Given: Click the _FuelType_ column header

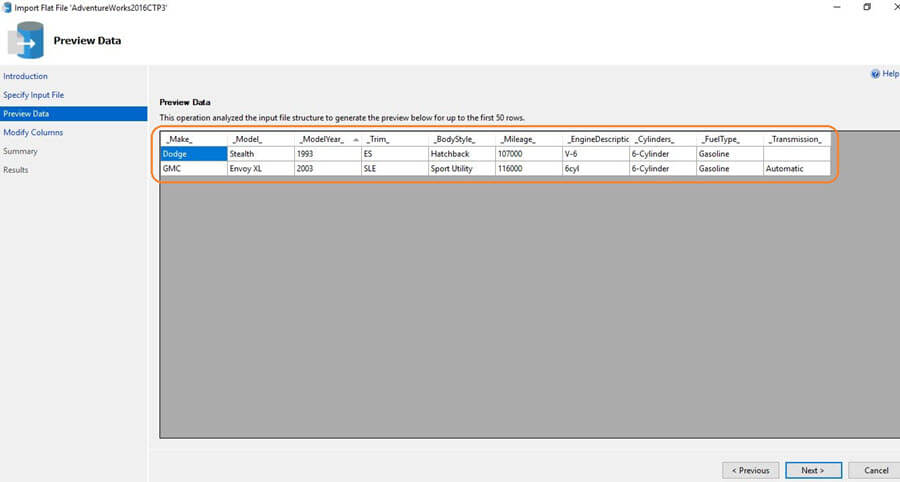Looking at the screenshot, I should click(x=731, y=139).
